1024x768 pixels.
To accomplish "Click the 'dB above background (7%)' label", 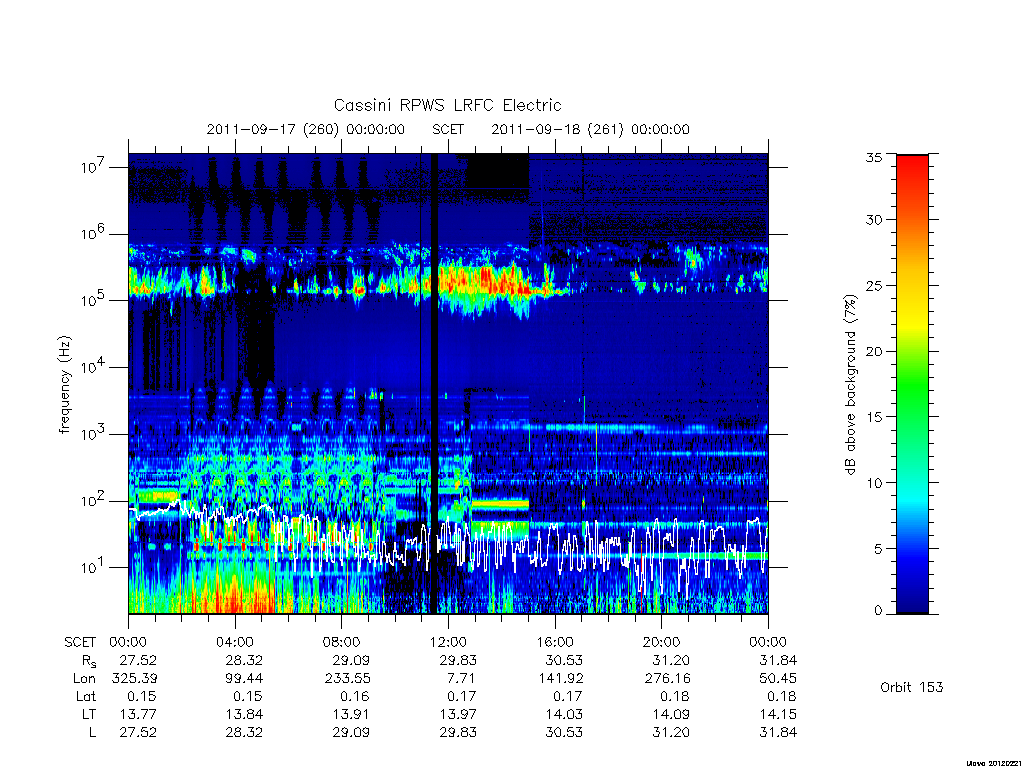I will (850, 385).
